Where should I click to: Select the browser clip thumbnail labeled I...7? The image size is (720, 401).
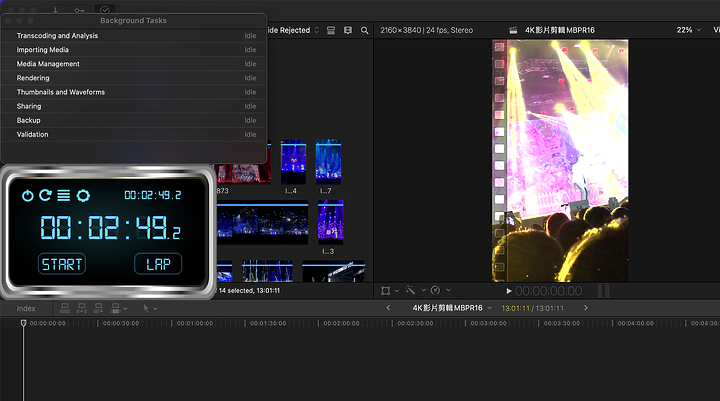[328, 162]
